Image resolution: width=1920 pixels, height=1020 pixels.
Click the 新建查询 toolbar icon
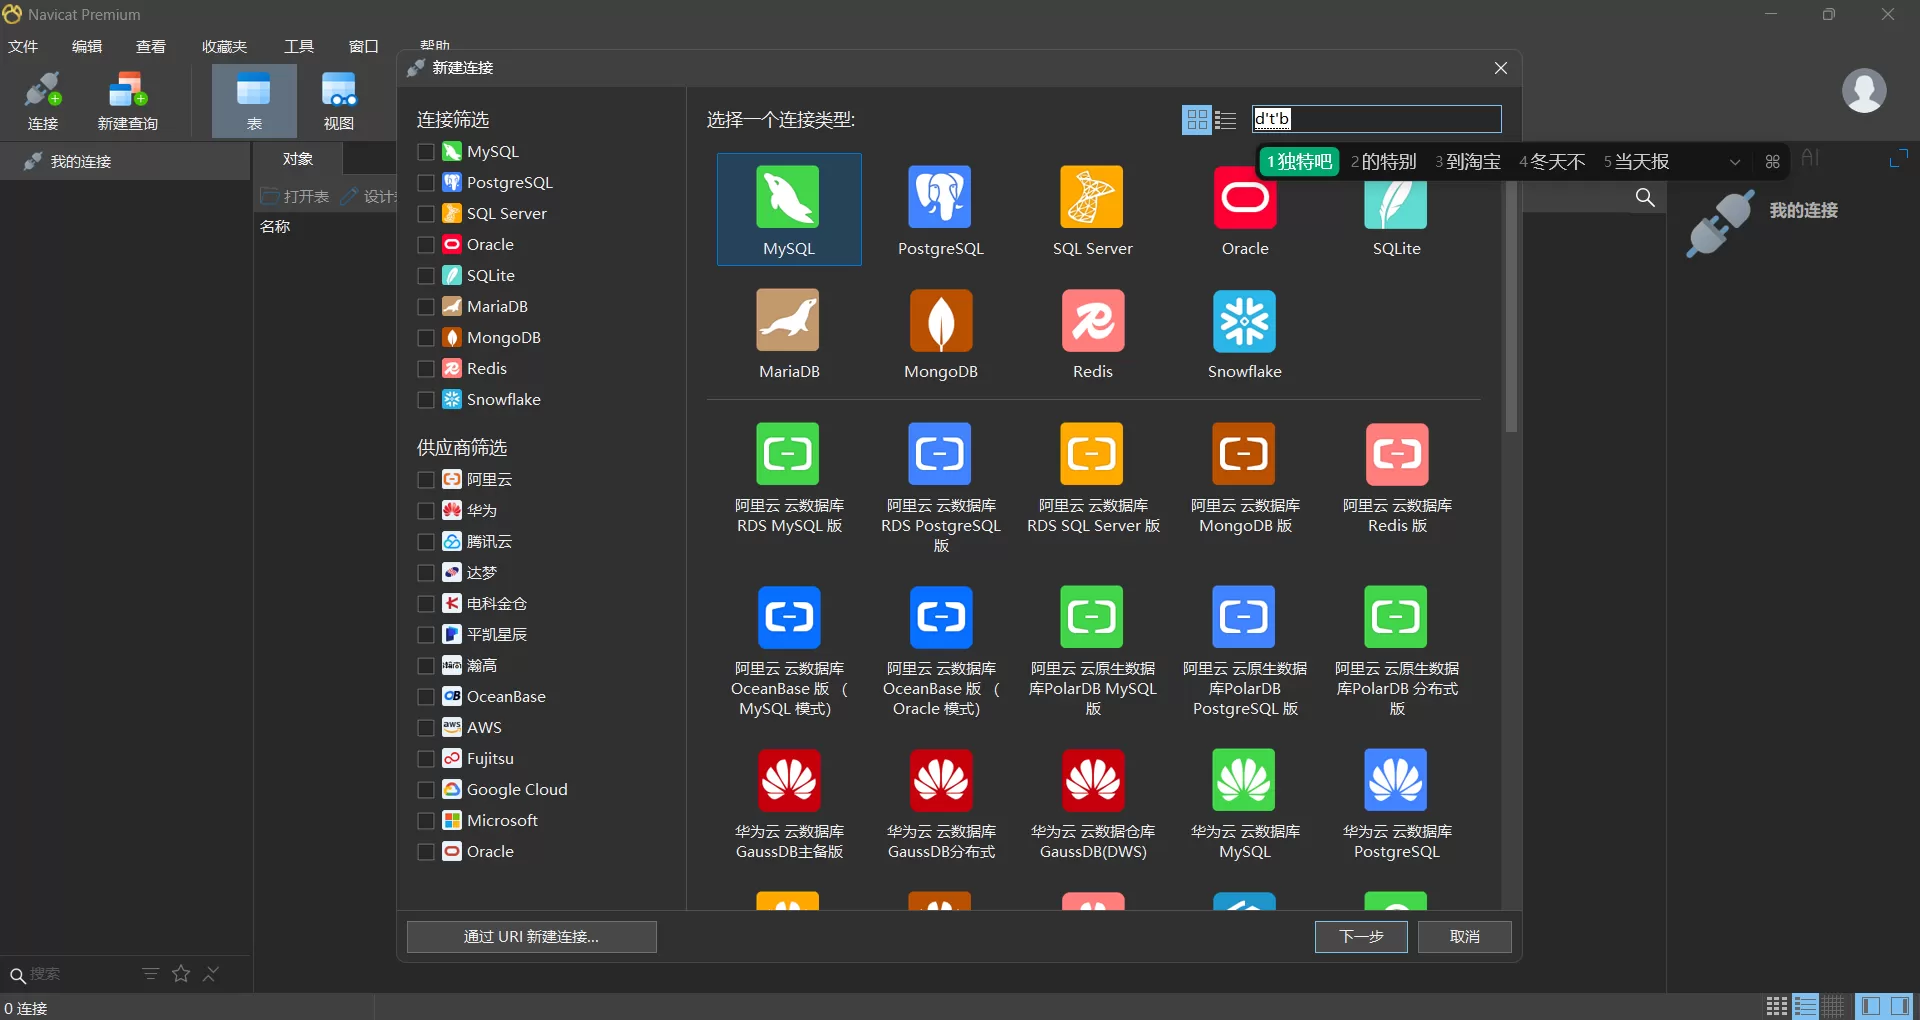click(127, 99)
